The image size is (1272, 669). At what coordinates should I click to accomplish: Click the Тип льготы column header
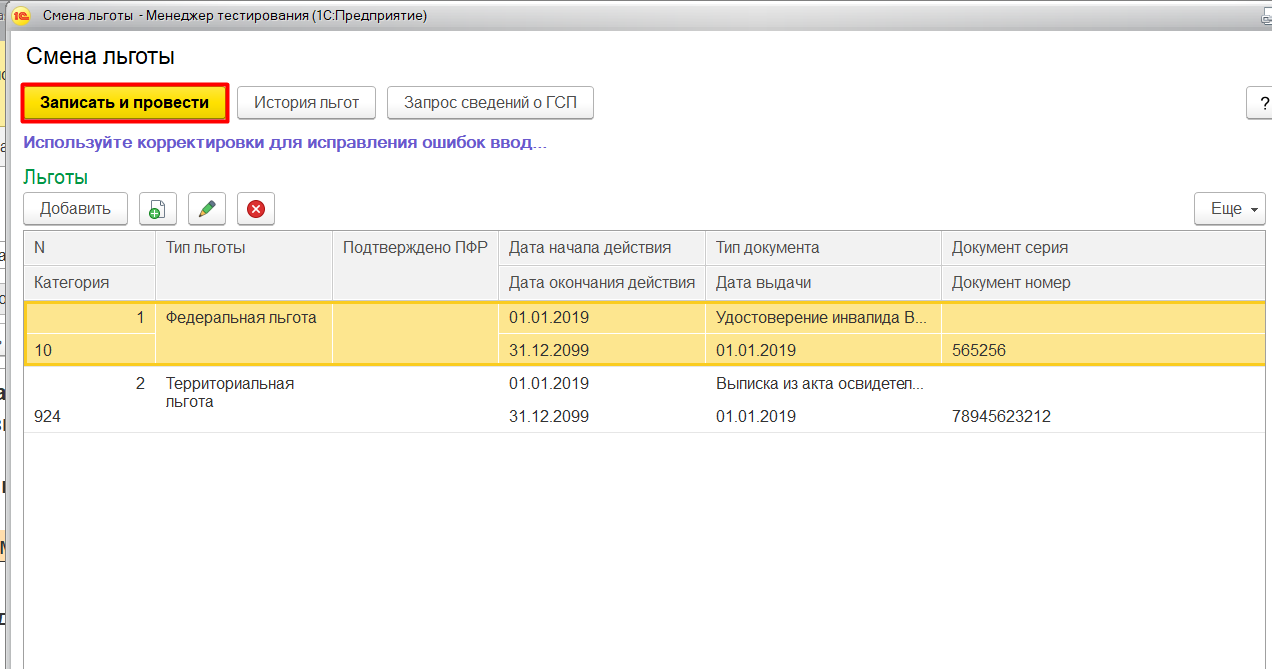pyautogui.click(x=206, y=248)
